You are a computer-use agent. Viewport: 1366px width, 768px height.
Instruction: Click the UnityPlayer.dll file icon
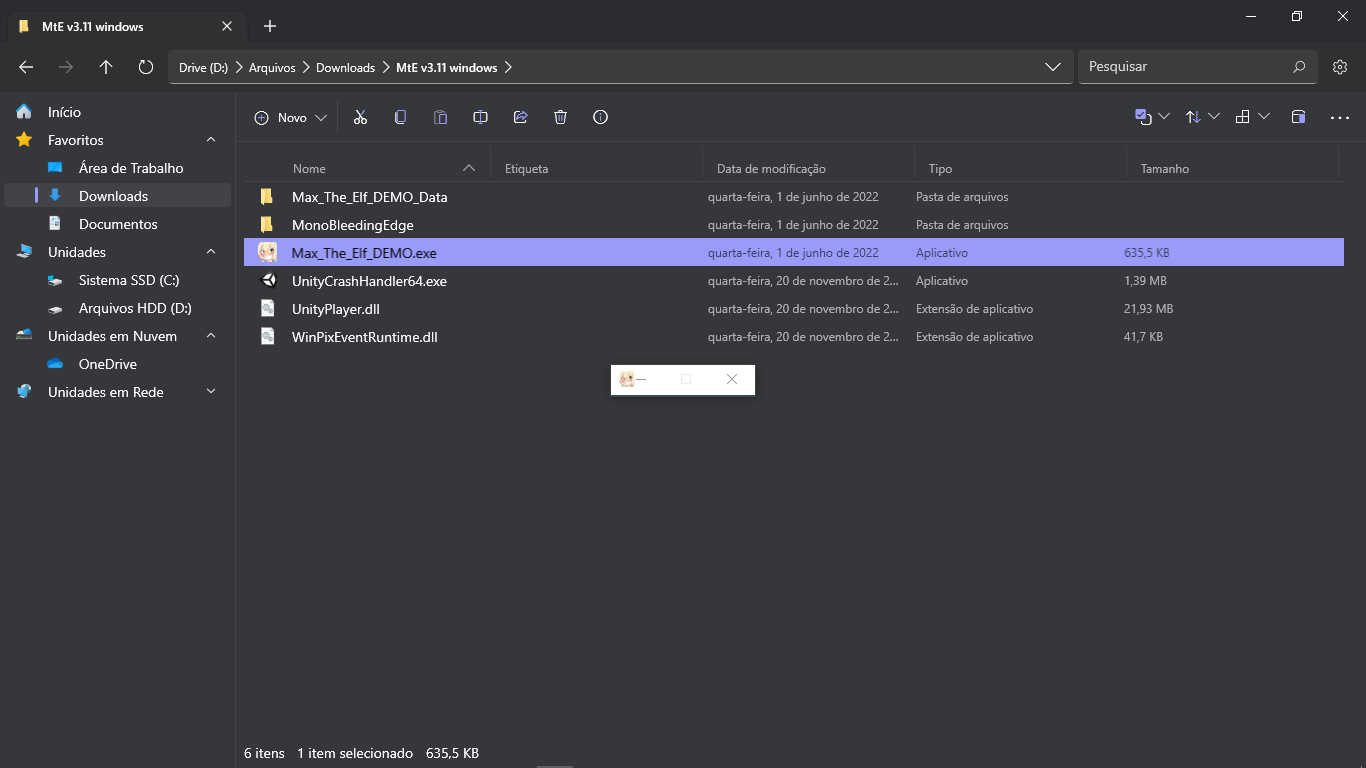(x=268, y=309)
